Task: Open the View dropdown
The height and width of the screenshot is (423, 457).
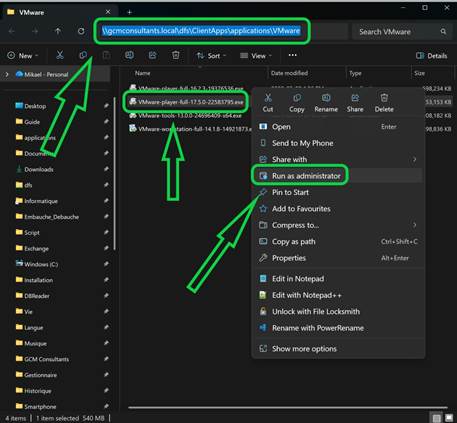Action: coord(256,56)
